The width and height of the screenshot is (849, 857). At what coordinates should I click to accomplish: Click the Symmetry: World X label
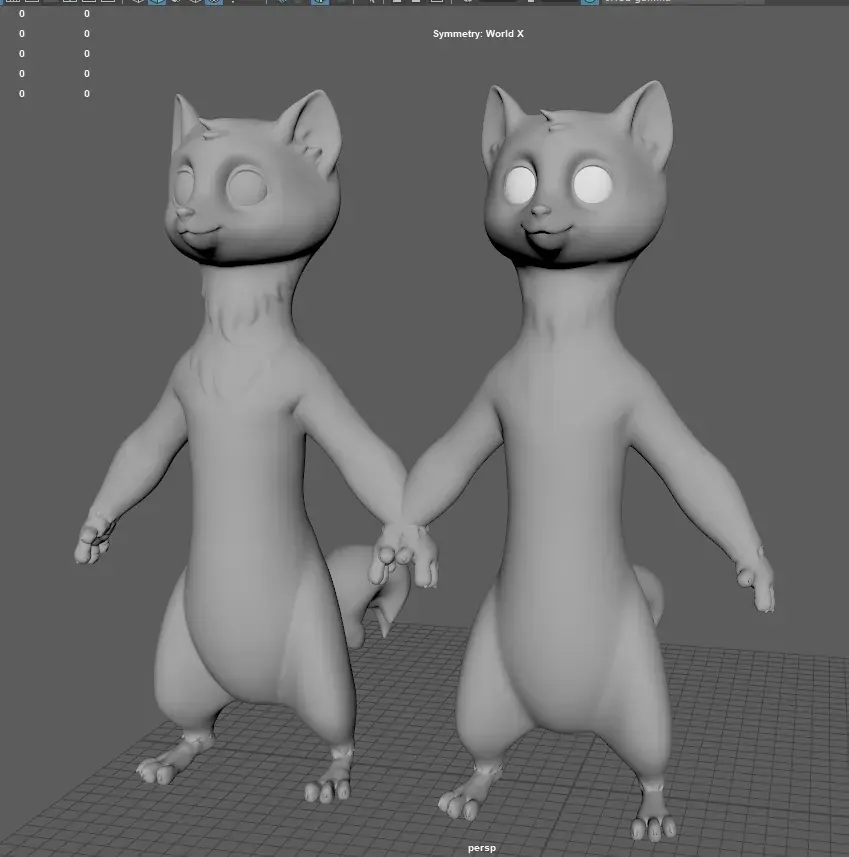[478, 34]
